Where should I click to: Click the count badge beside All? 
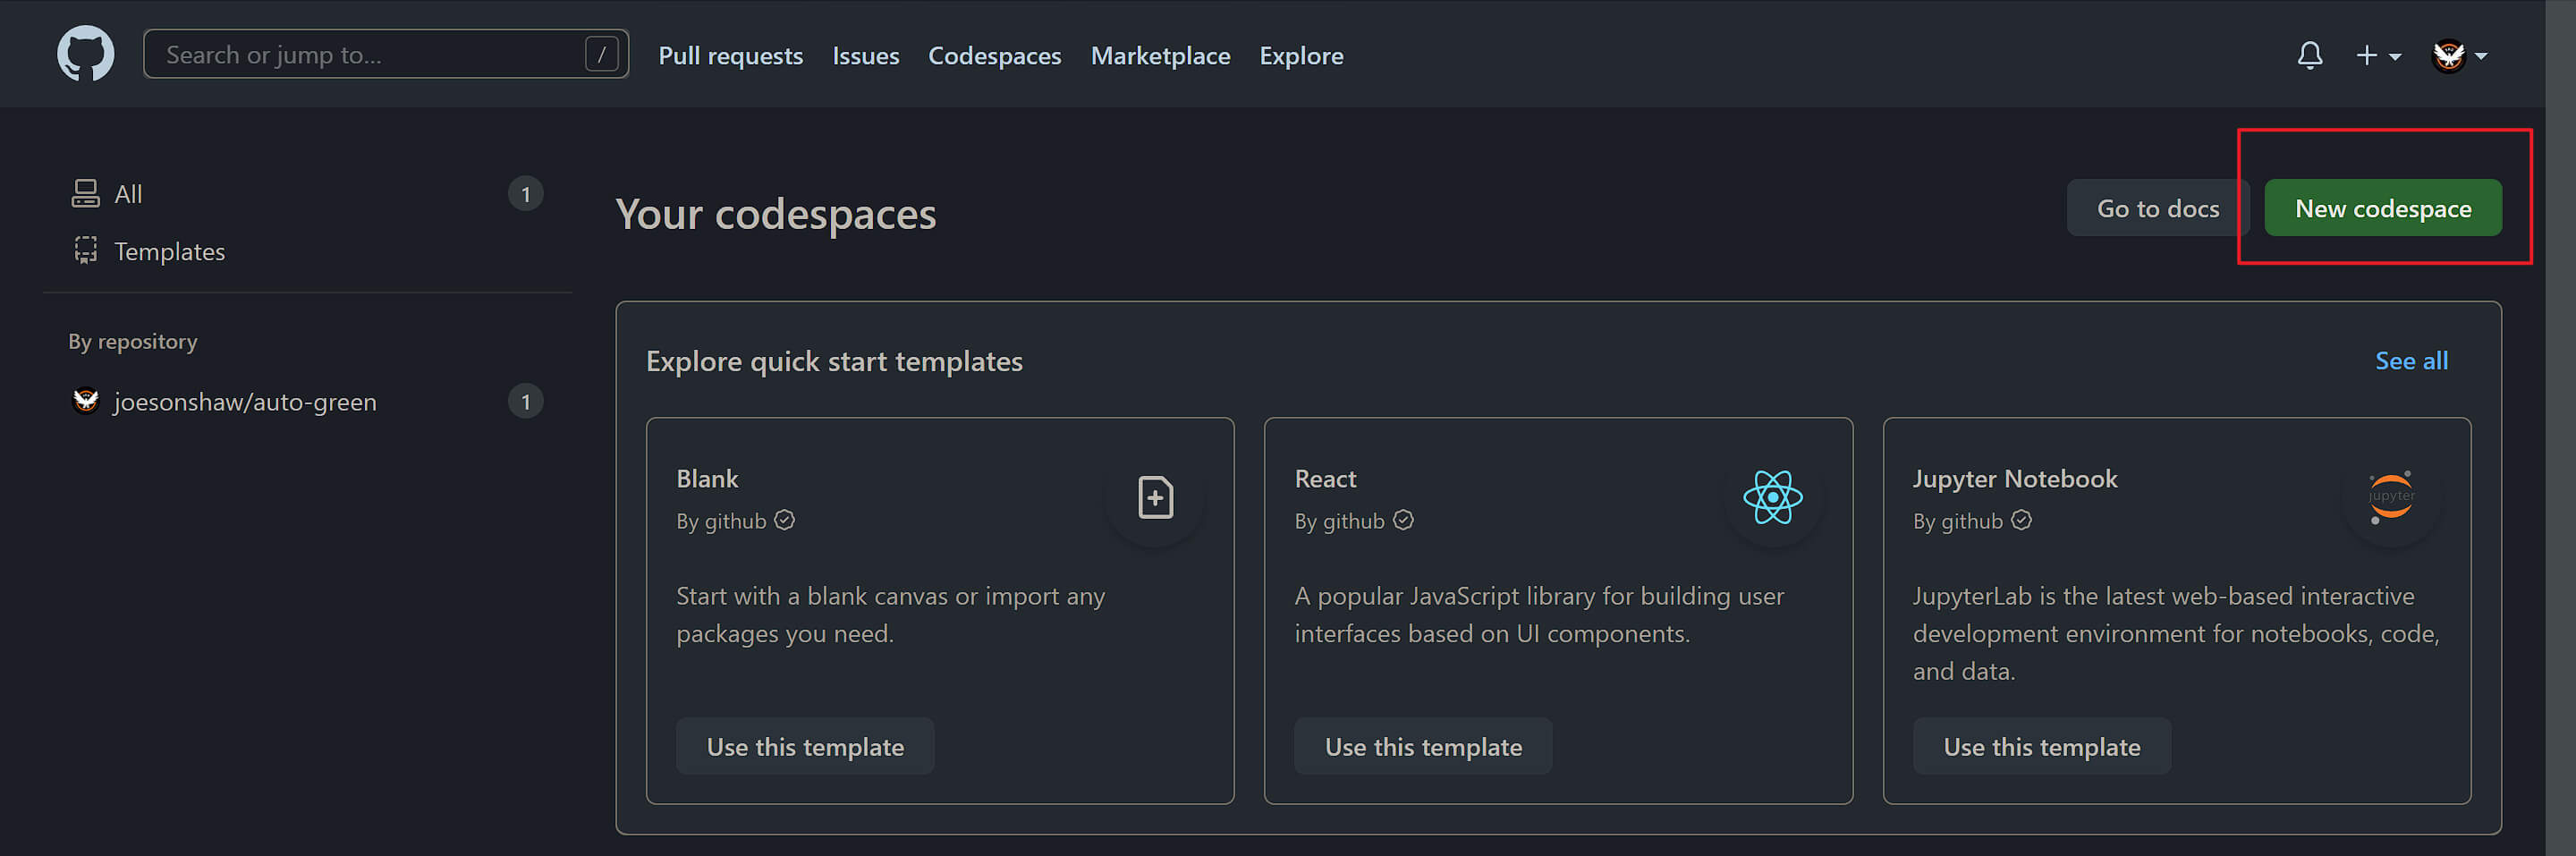[525, 193]
